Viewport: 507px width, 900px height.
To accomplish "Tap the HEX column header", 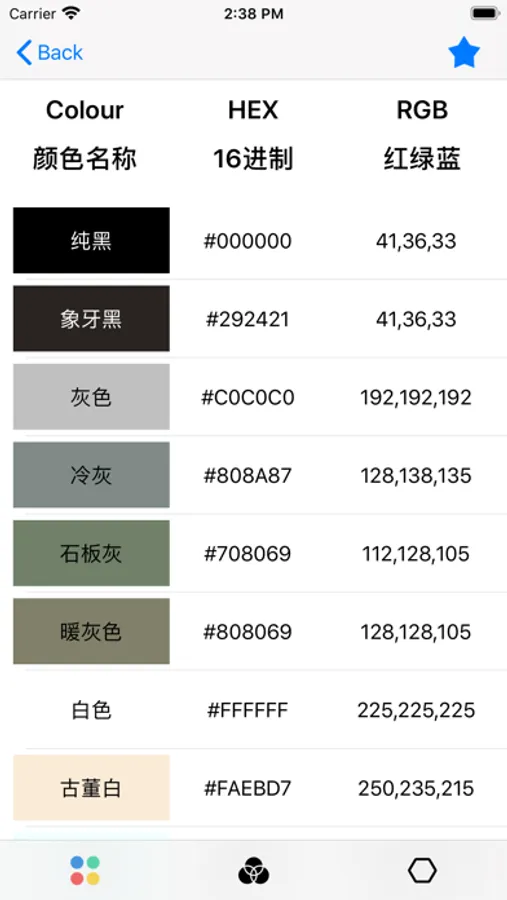I will coord(253,110).
